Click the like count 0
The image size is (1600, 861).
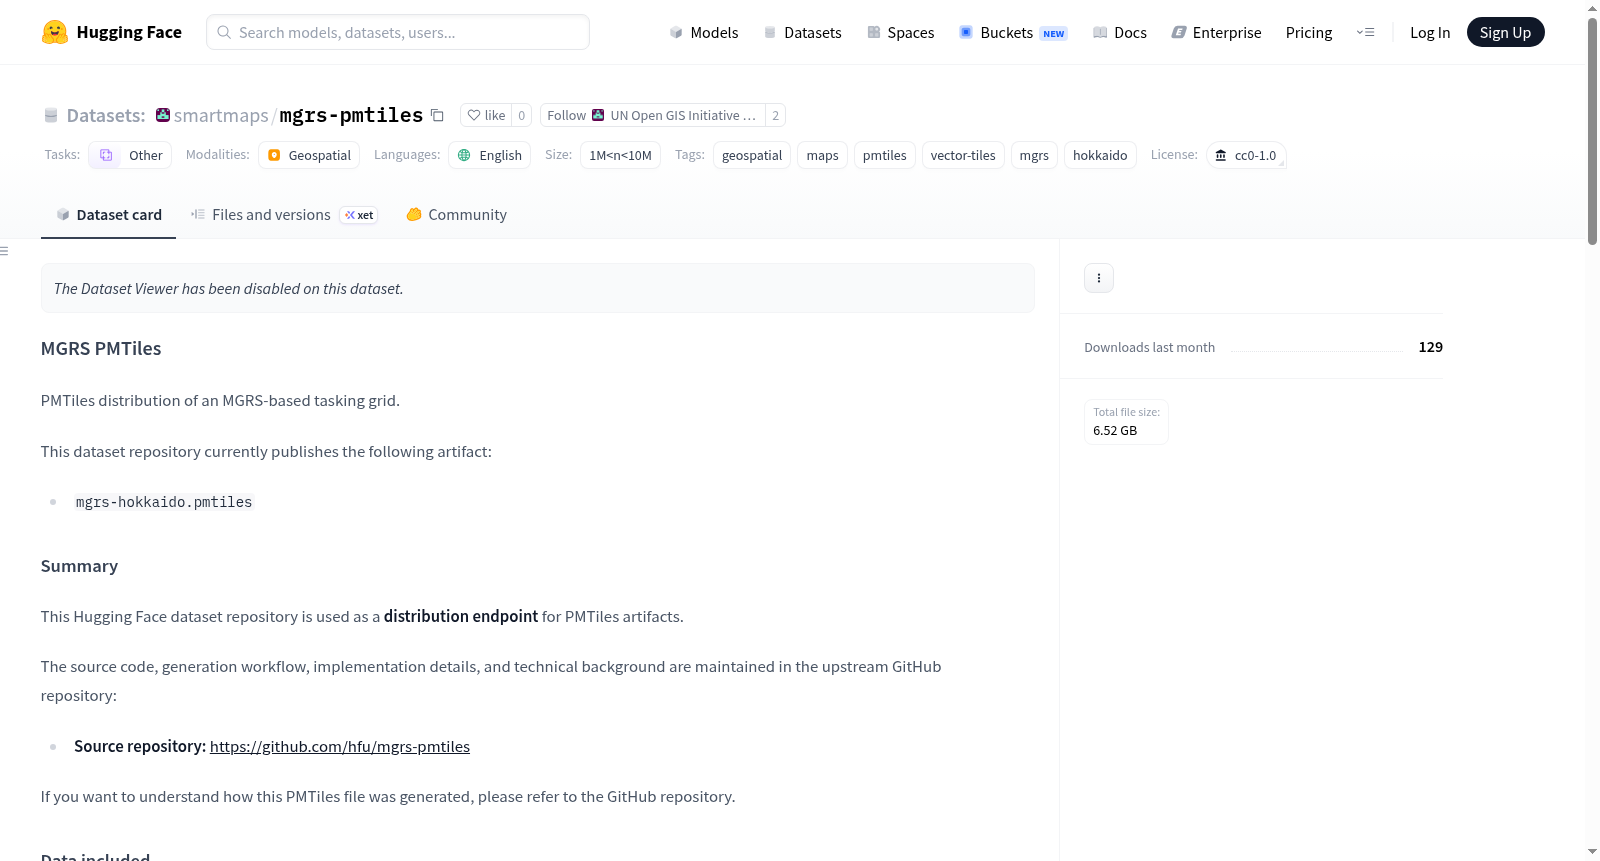[x=521, y=115]
